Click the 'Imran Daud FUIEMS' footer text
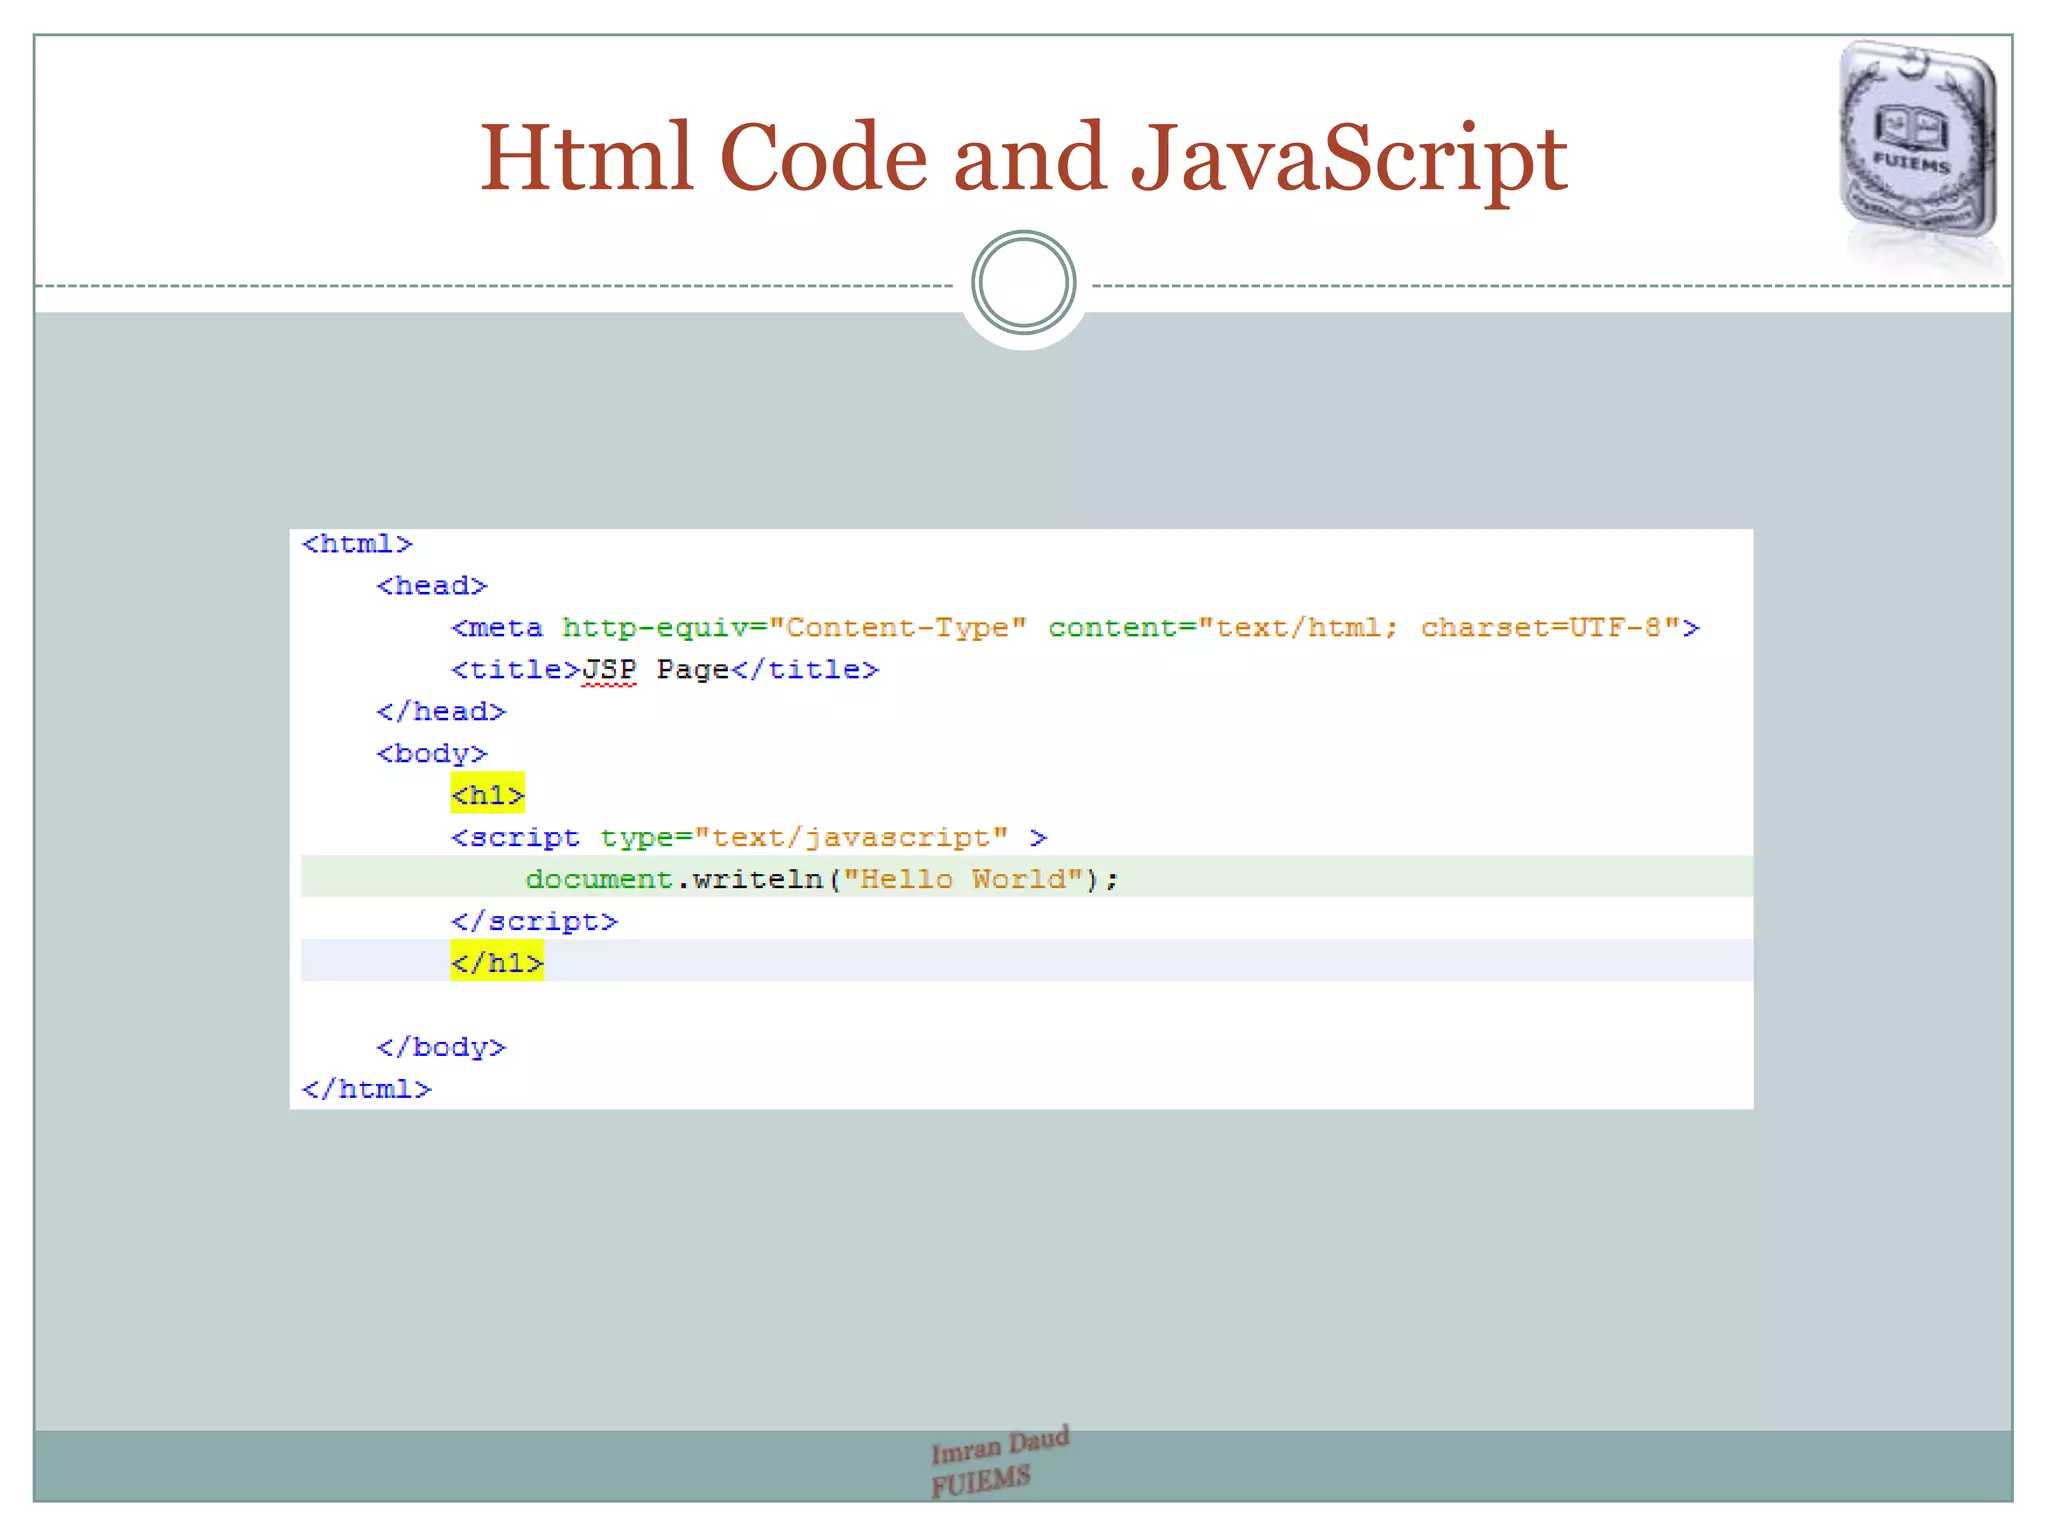 [x=999, y=1461]
